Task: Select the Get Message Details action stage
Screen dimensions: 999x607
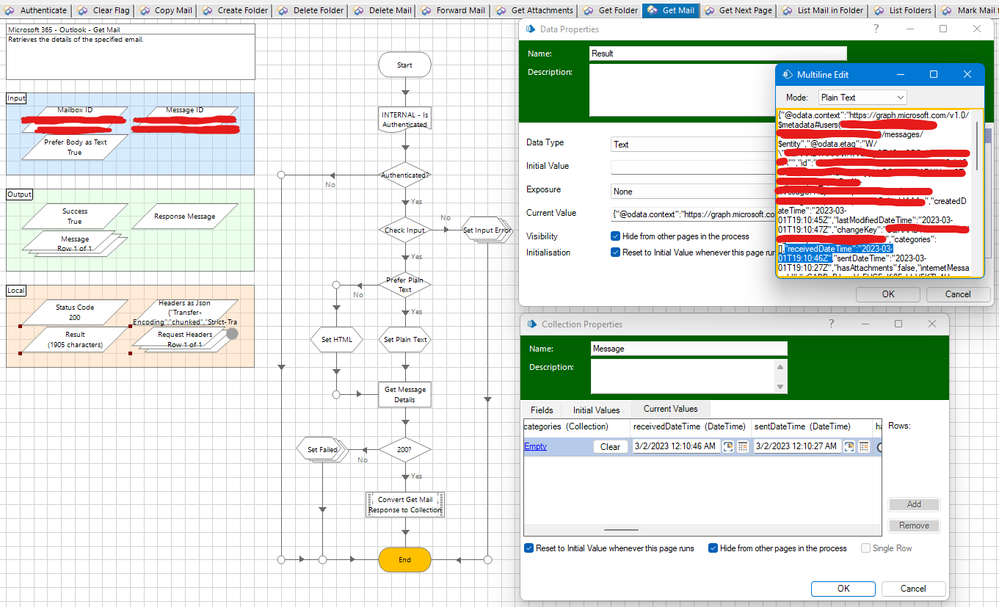Action: coord(405,394)
